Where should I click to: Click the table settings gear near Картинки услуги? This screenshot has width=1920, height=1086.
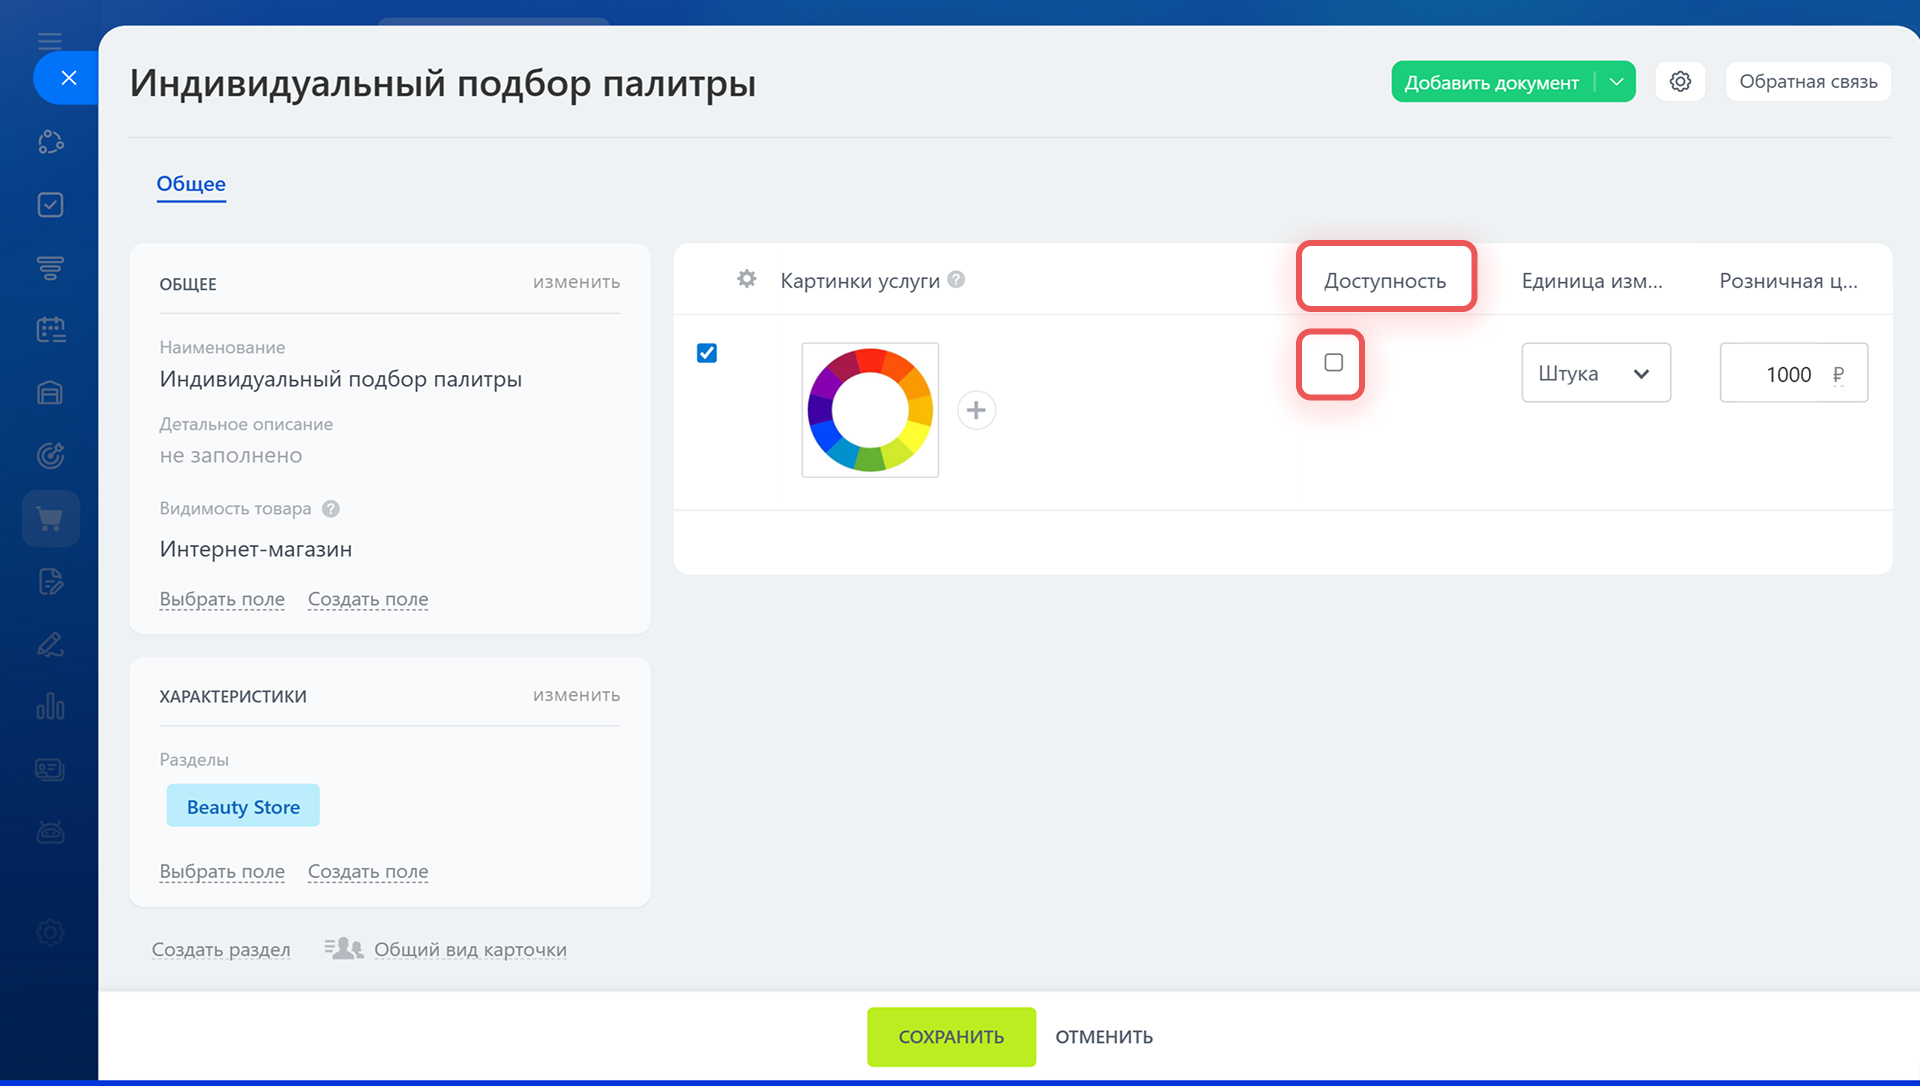coord(746,279)
